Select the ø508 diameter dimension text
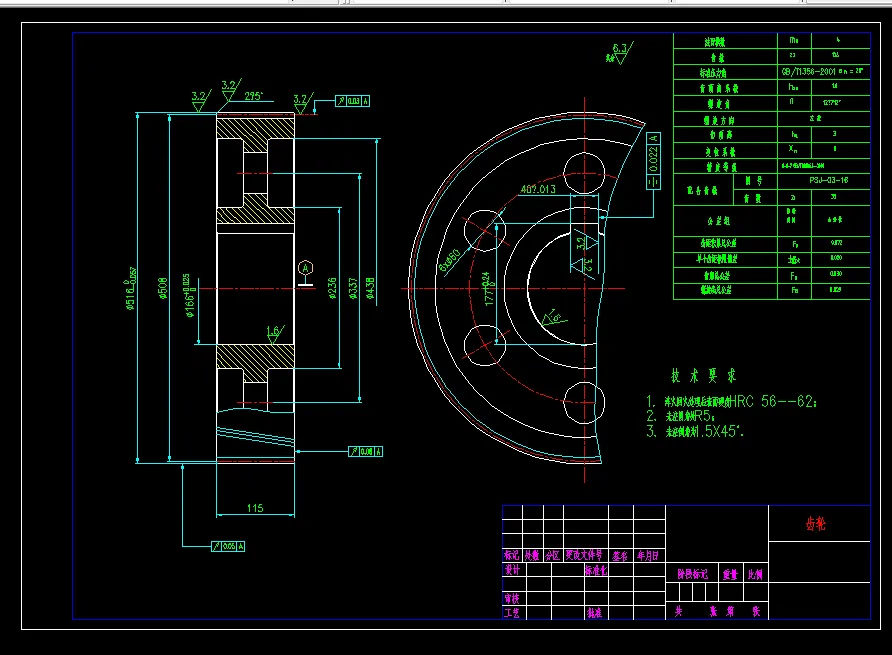The image size is (892, 655). (163, 288)
